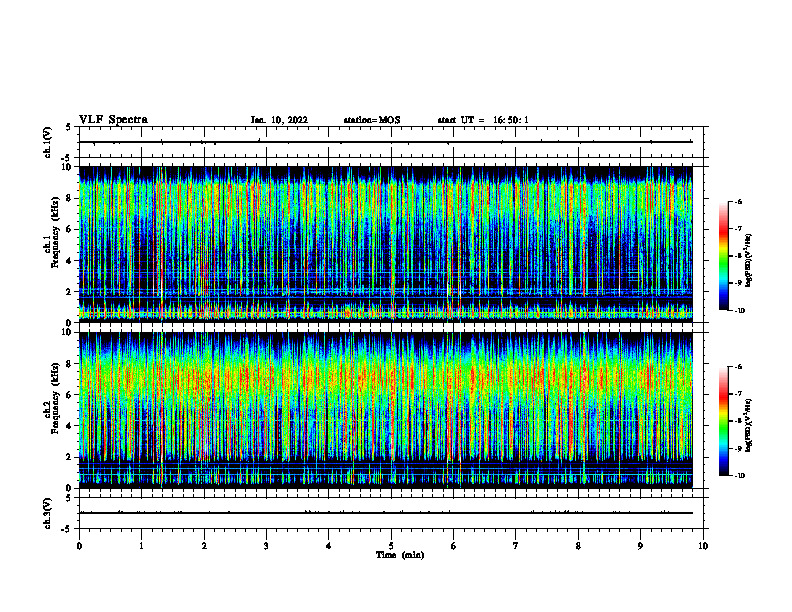The image size is (792, 612).
Task: Click the ch.1 frequency axis "4" tick label
Action: [x=69, y=261]
